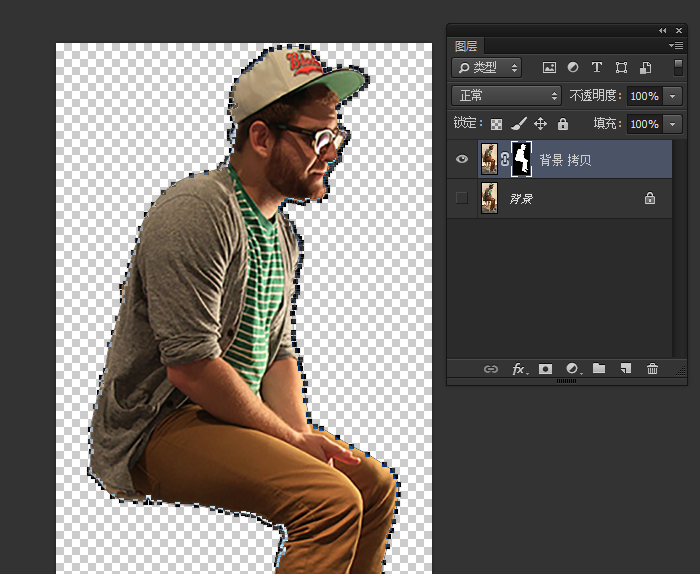The image size is (700, 574).
Task: Open the 类型 filter type dropdown
Action: click(487, 68)
